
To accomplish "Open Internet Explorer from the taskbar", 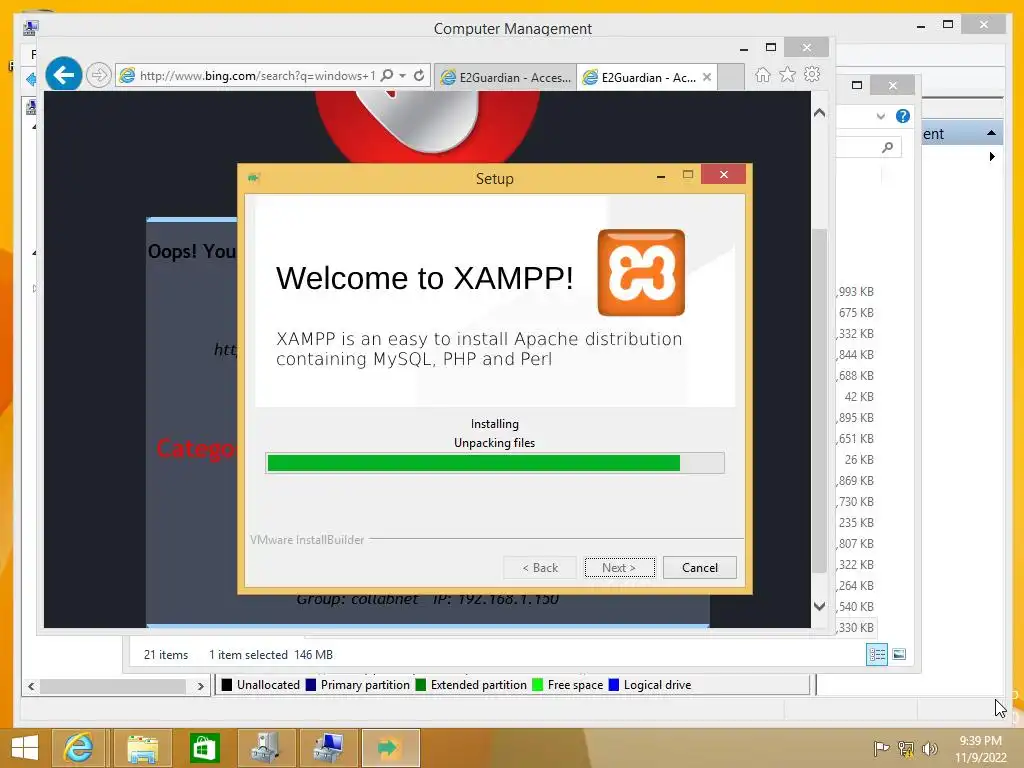I will coord(78,748).
